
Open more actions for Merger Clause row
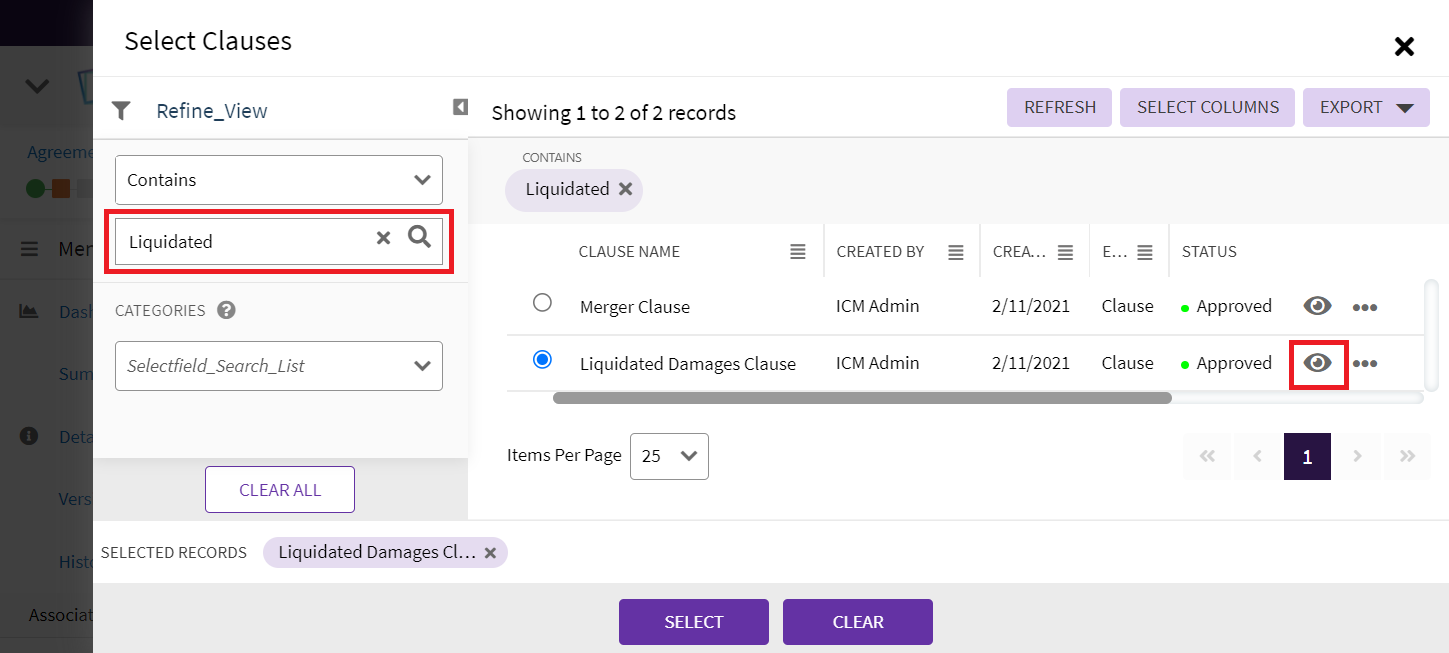[1365, 307]
